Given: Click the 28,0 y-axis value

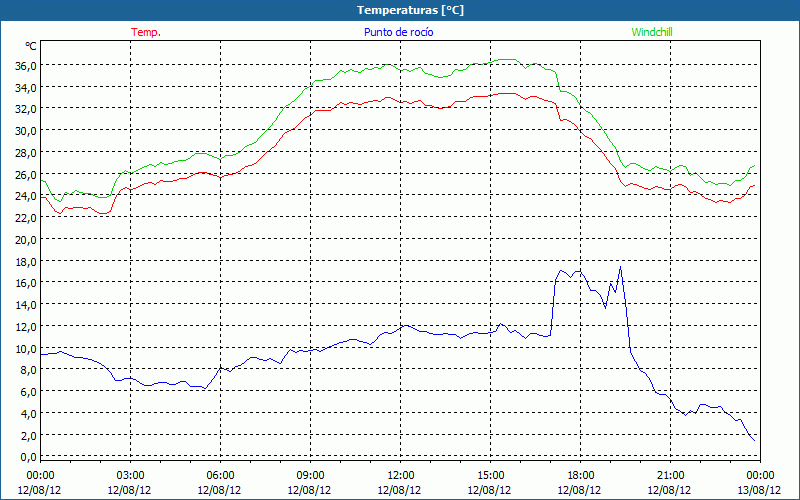Looking at the screenshot, I should pyautogui.click(x=26, y=153).
